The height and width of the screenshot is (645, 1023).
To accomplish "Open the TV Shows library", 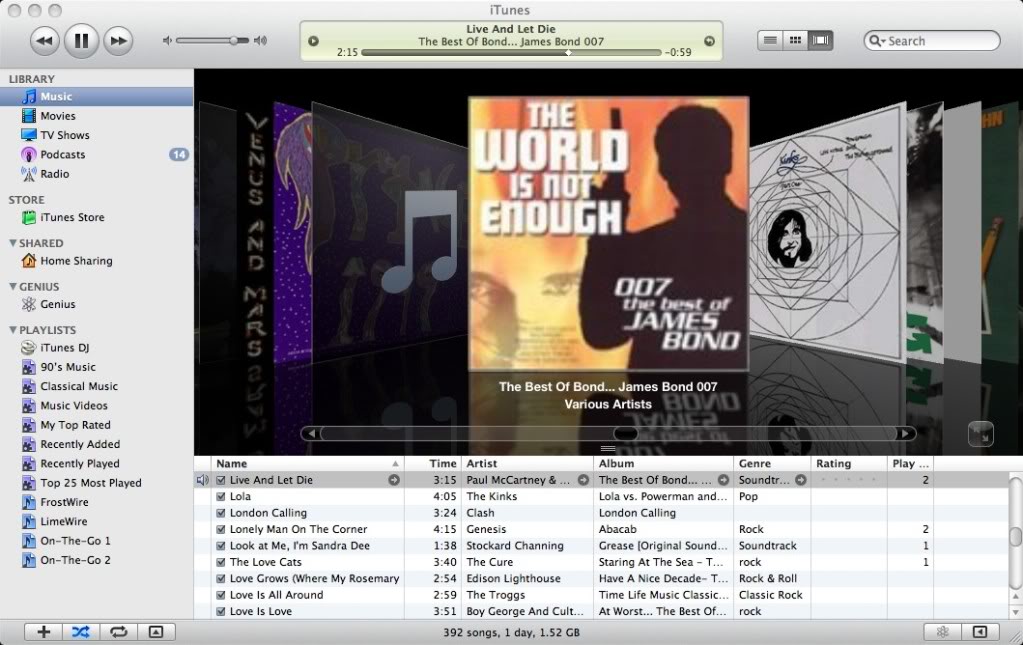I will 97,135.
